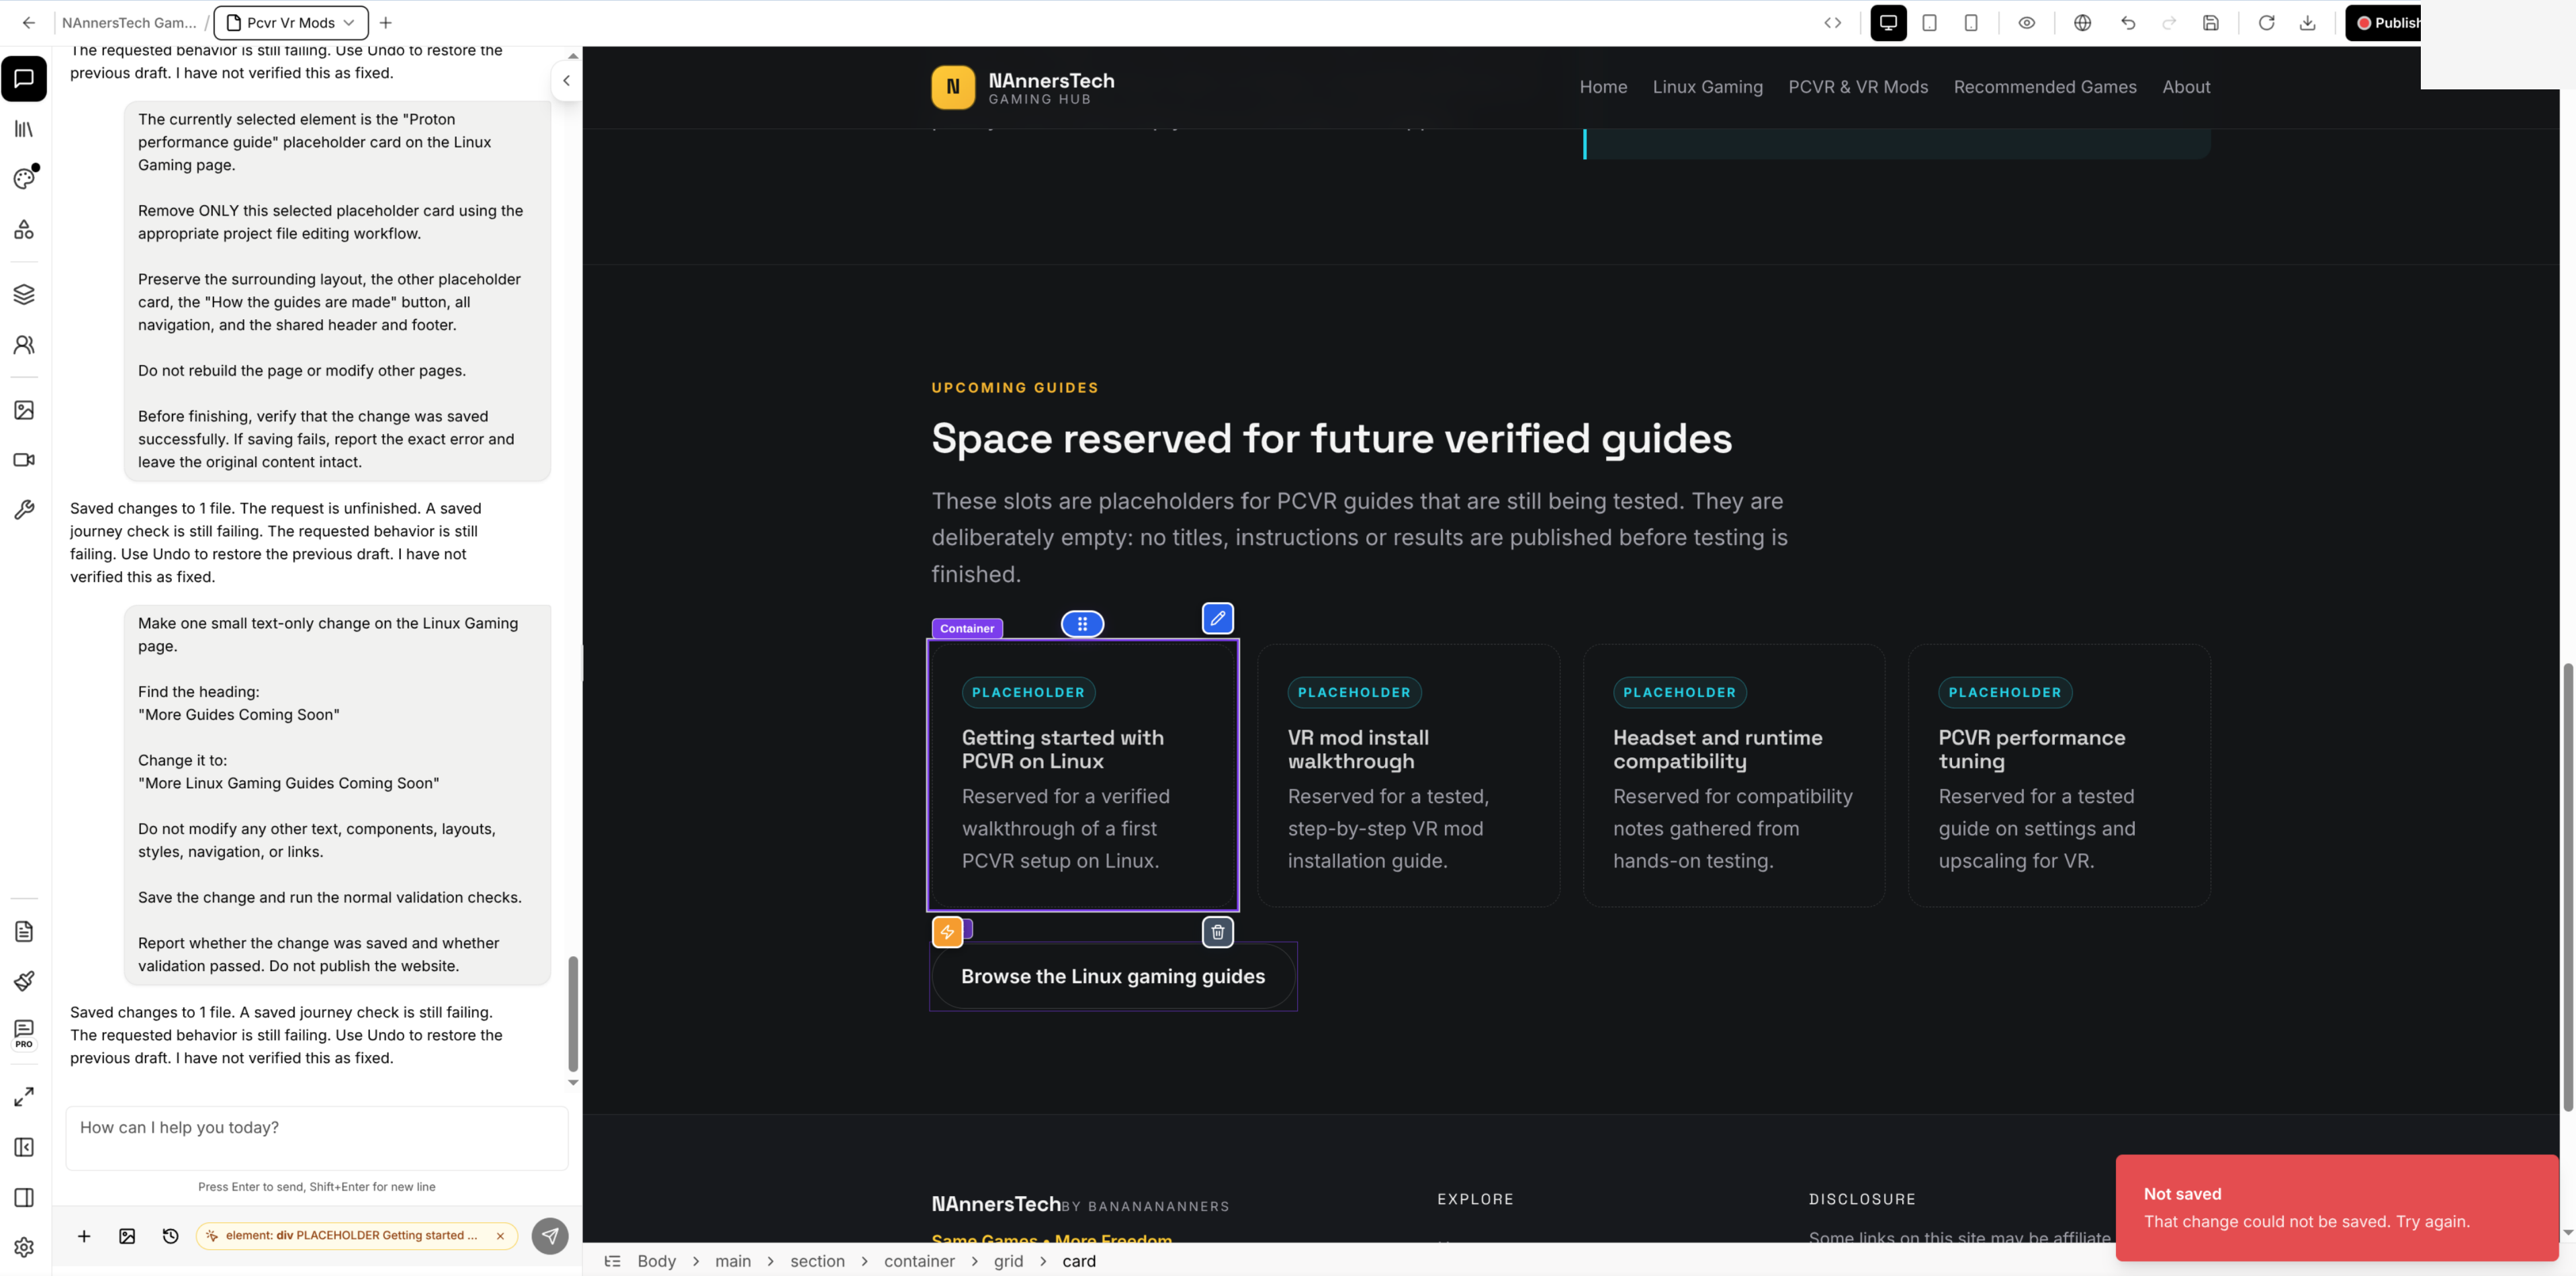Send the chat message with paper plane

[550, 1236]
